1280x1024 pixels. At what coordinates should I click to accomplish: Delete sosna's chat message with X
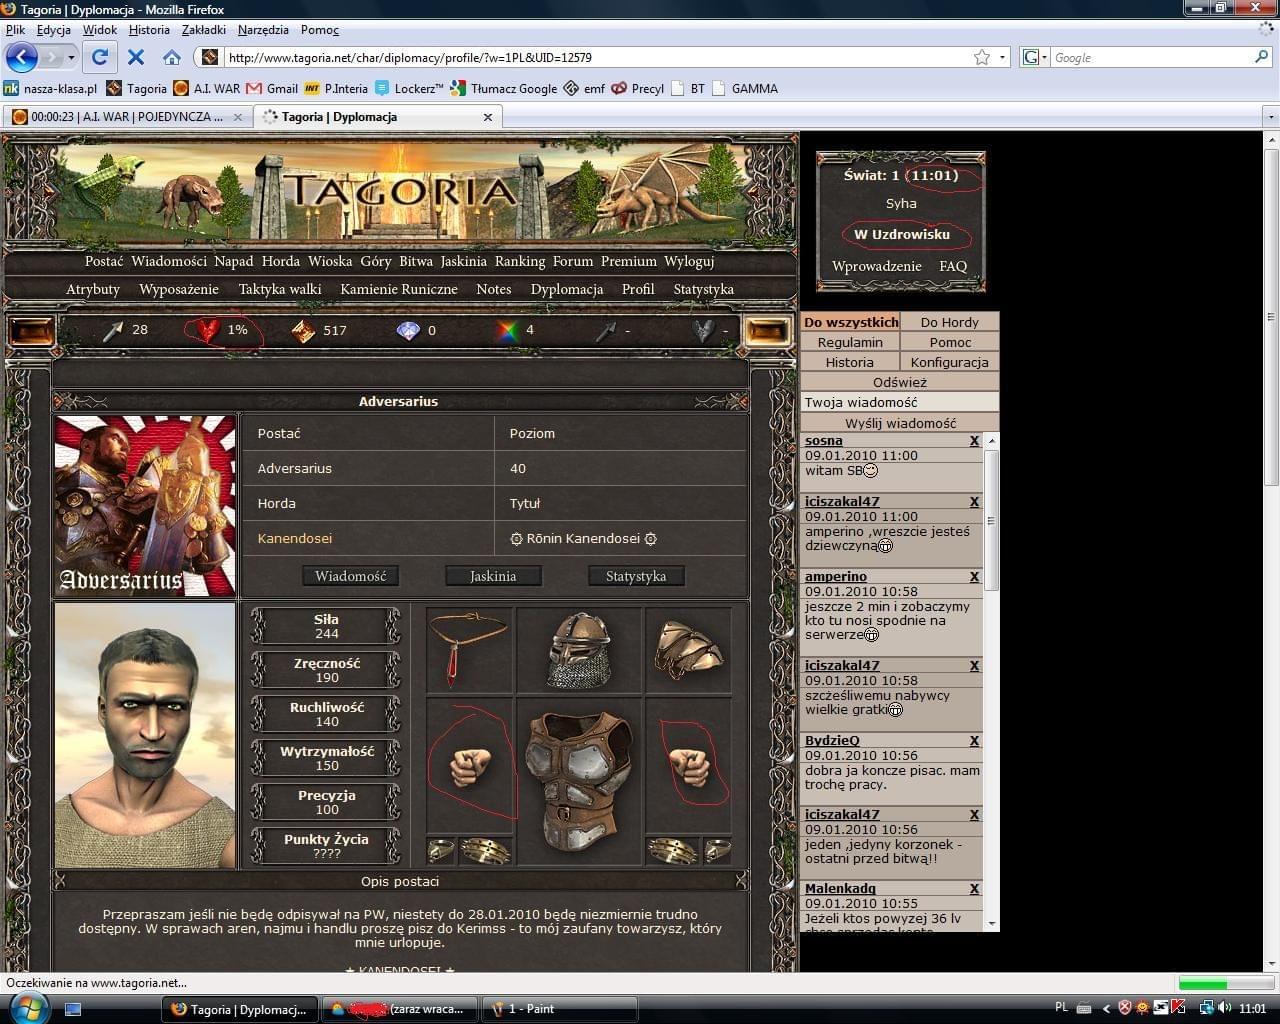point(974,441)
